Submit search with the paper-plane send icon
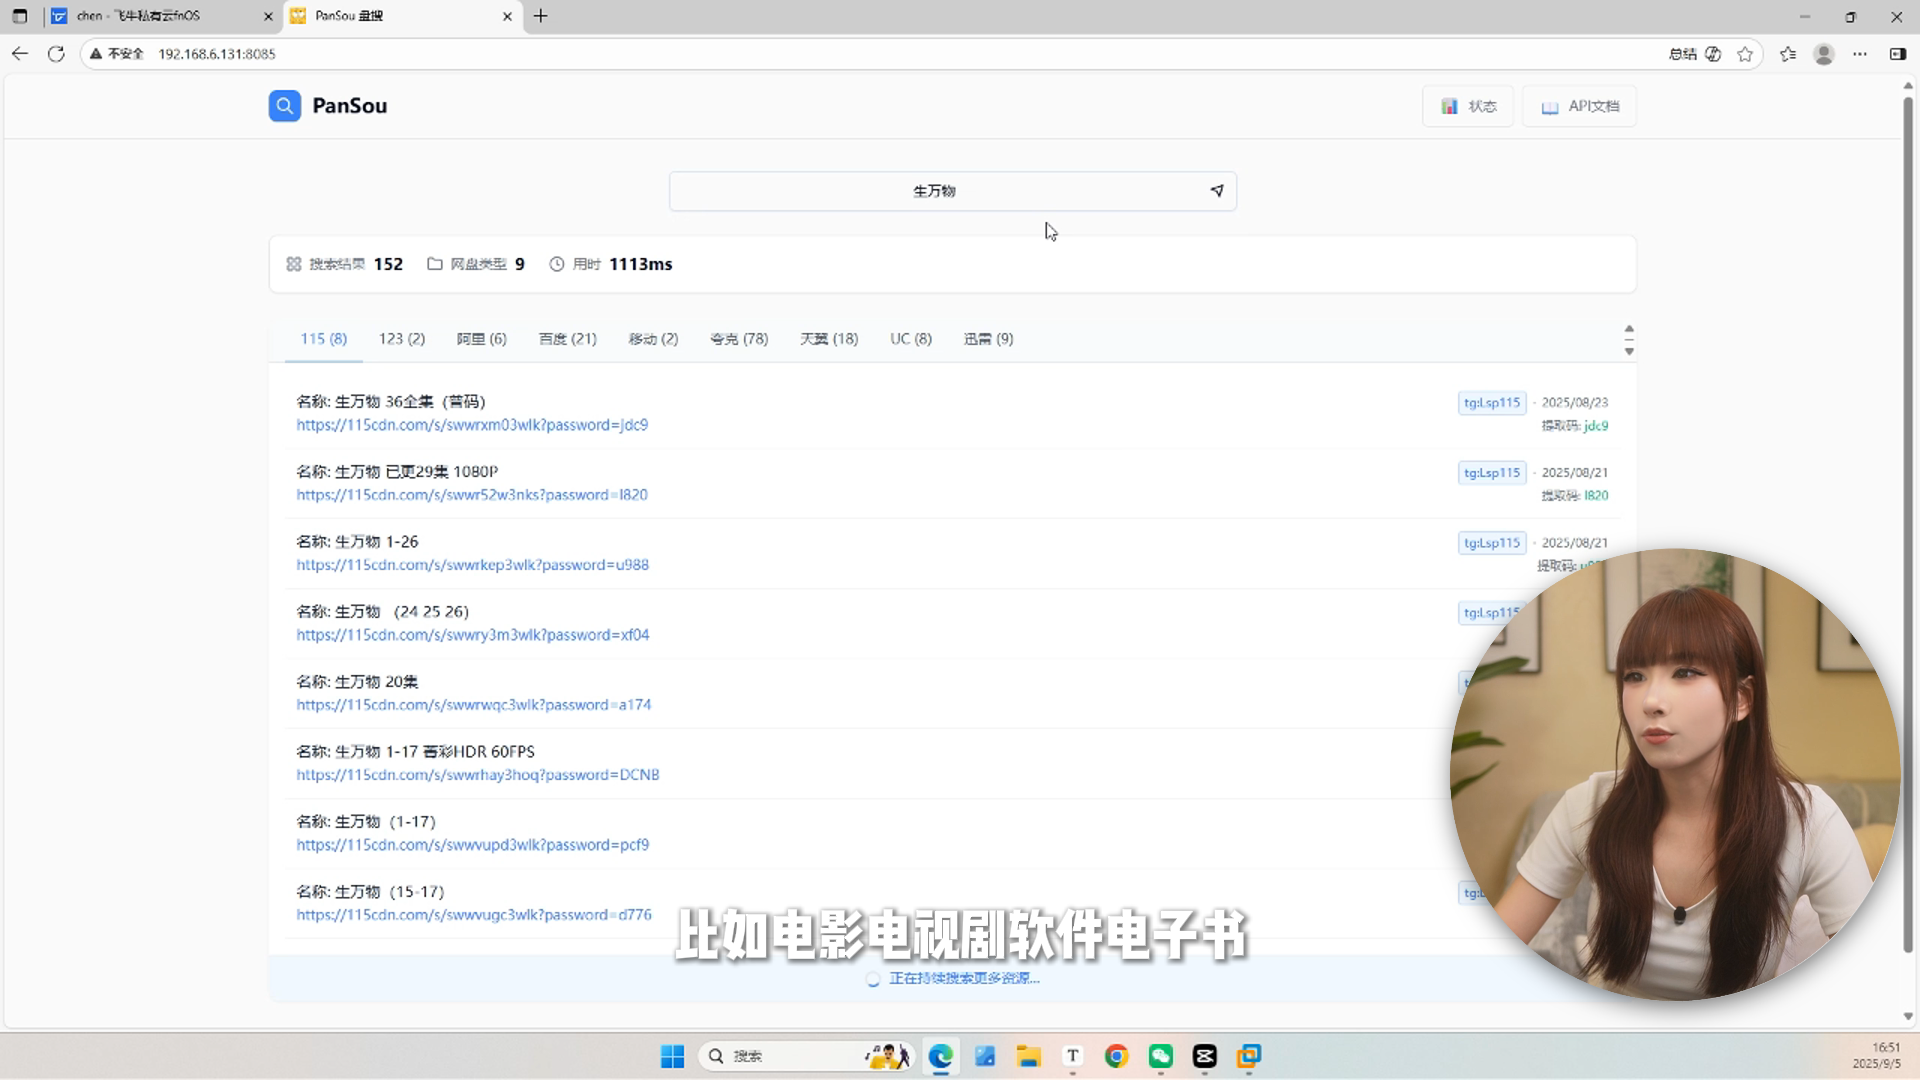The image size is (1920, 1080). (1216, 191)
